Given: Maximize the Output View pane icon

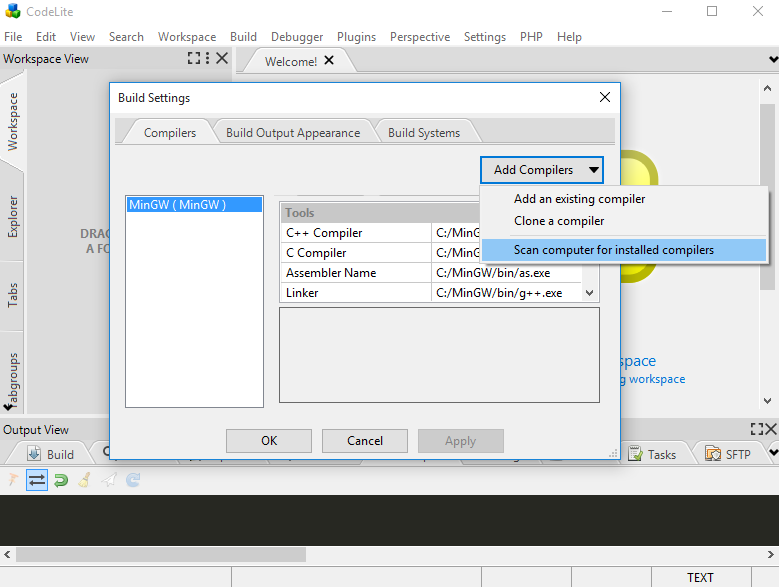Looking at the screenshot, I should 757,429.
